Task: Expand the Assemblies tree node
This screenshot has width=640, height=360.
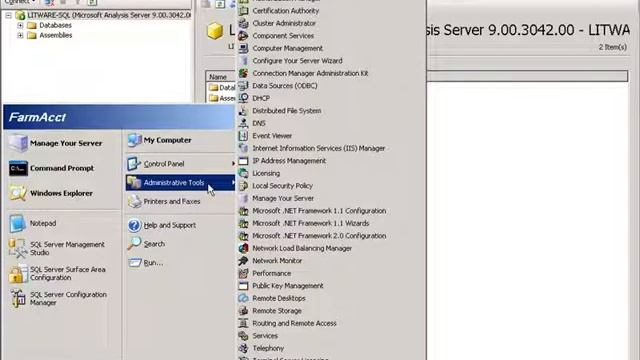Action: click(x=20, y=36)
